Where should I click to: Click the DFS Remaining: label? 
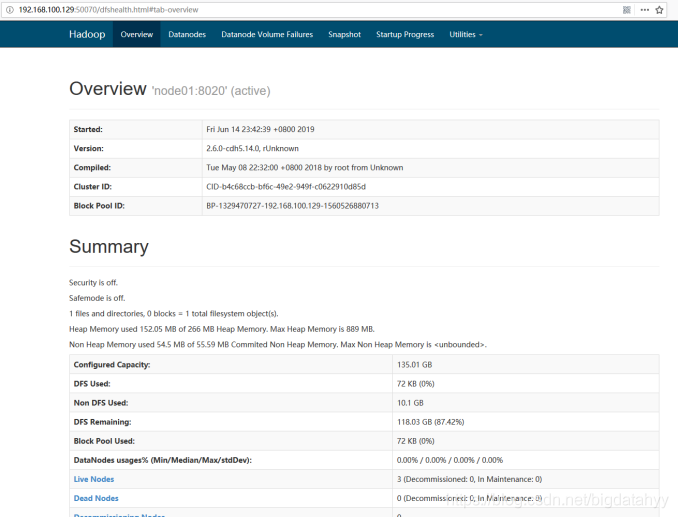tap(102, 422)
